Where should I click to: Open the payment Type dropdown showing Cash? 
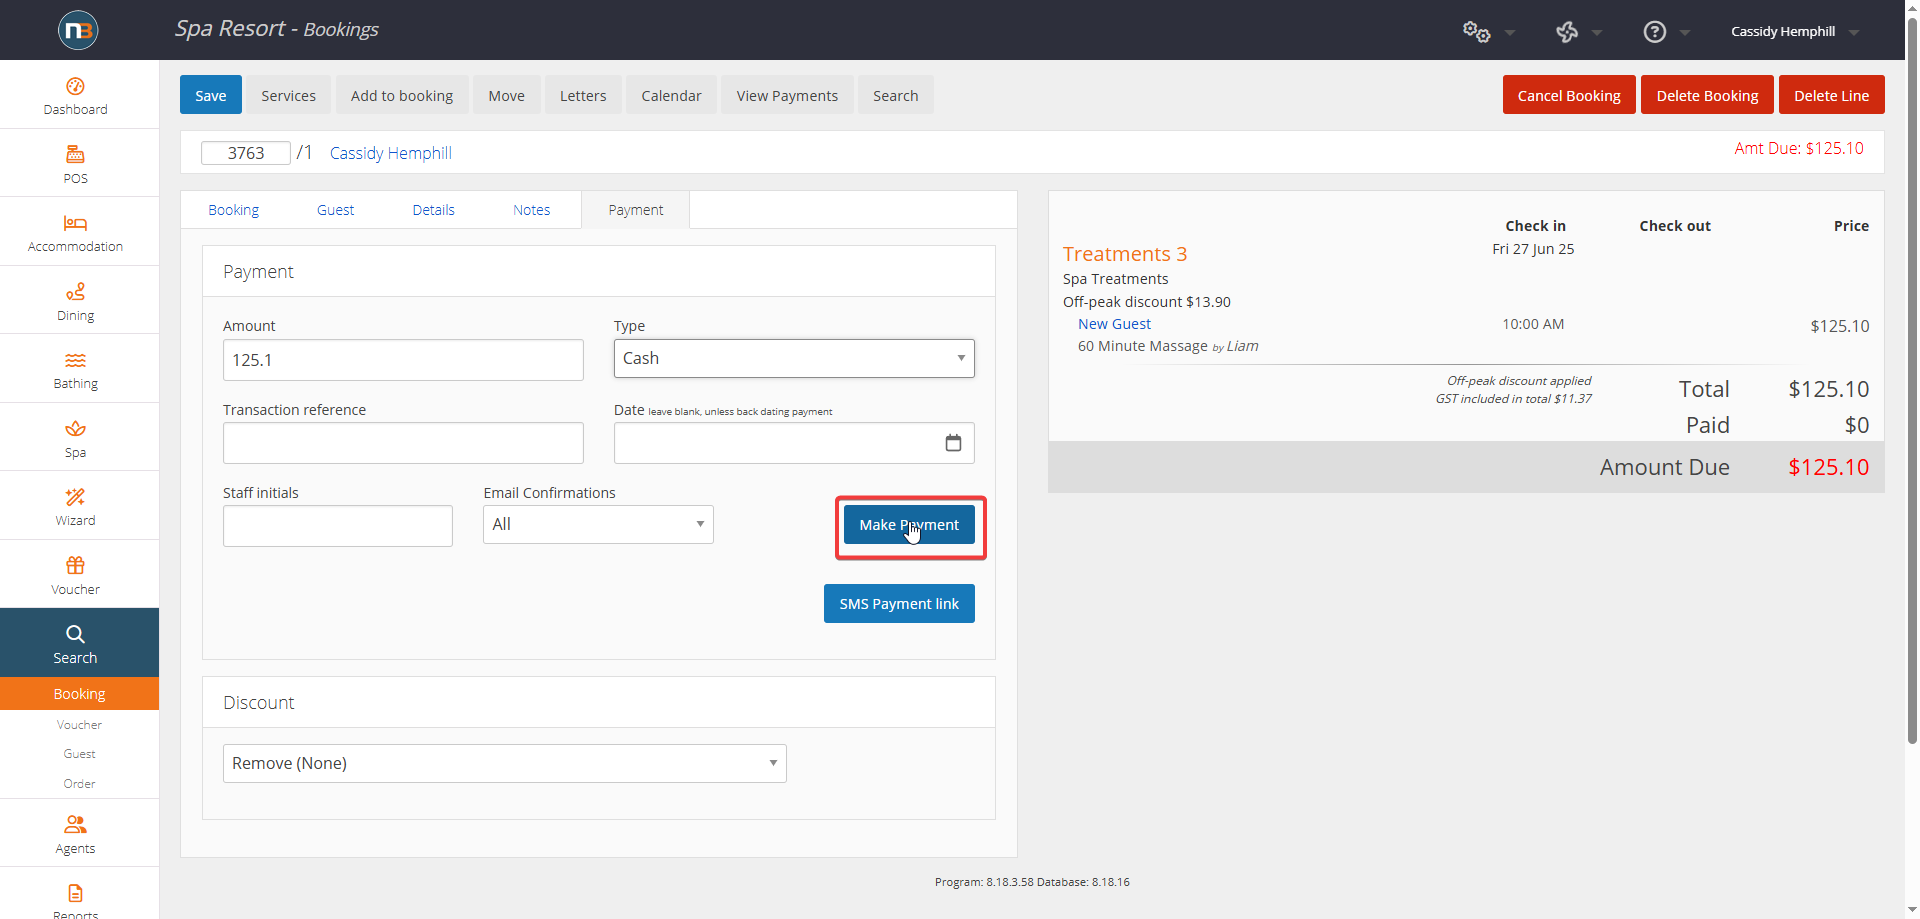794,358
